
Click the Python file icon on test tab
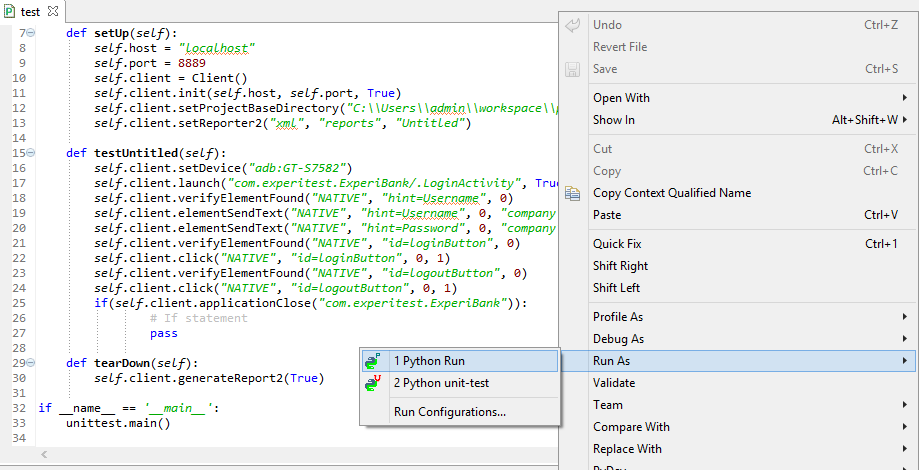tap(10, 11)
